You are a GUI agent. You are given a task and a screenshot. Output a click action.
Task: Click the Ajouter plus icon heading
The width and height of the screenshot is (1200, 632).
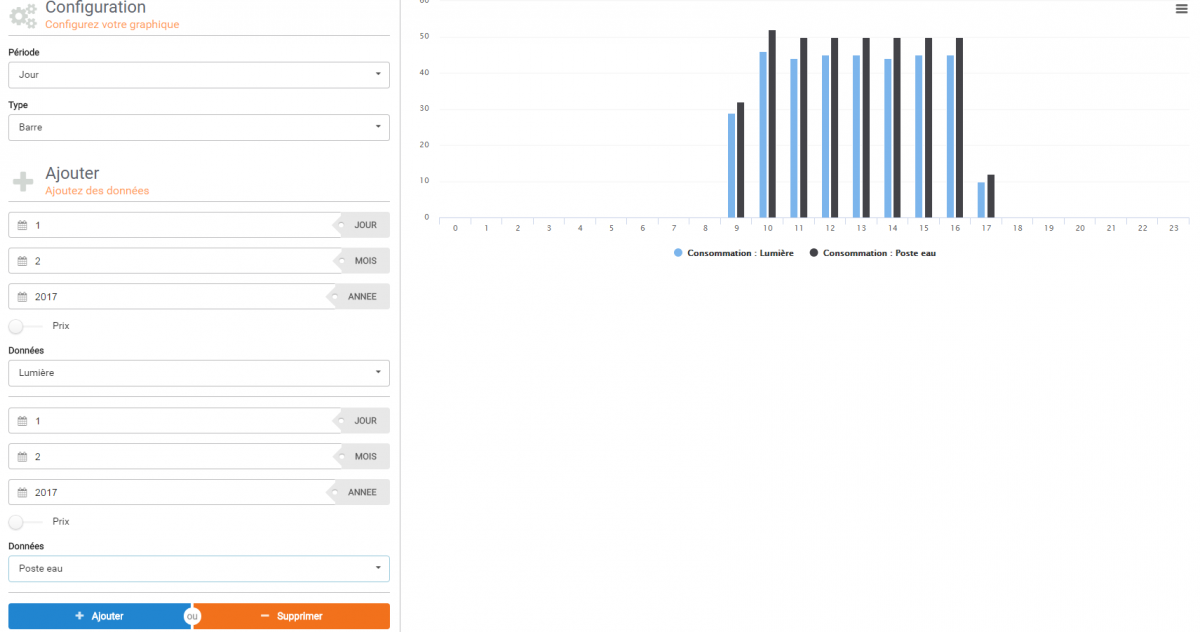coord(23,181)
